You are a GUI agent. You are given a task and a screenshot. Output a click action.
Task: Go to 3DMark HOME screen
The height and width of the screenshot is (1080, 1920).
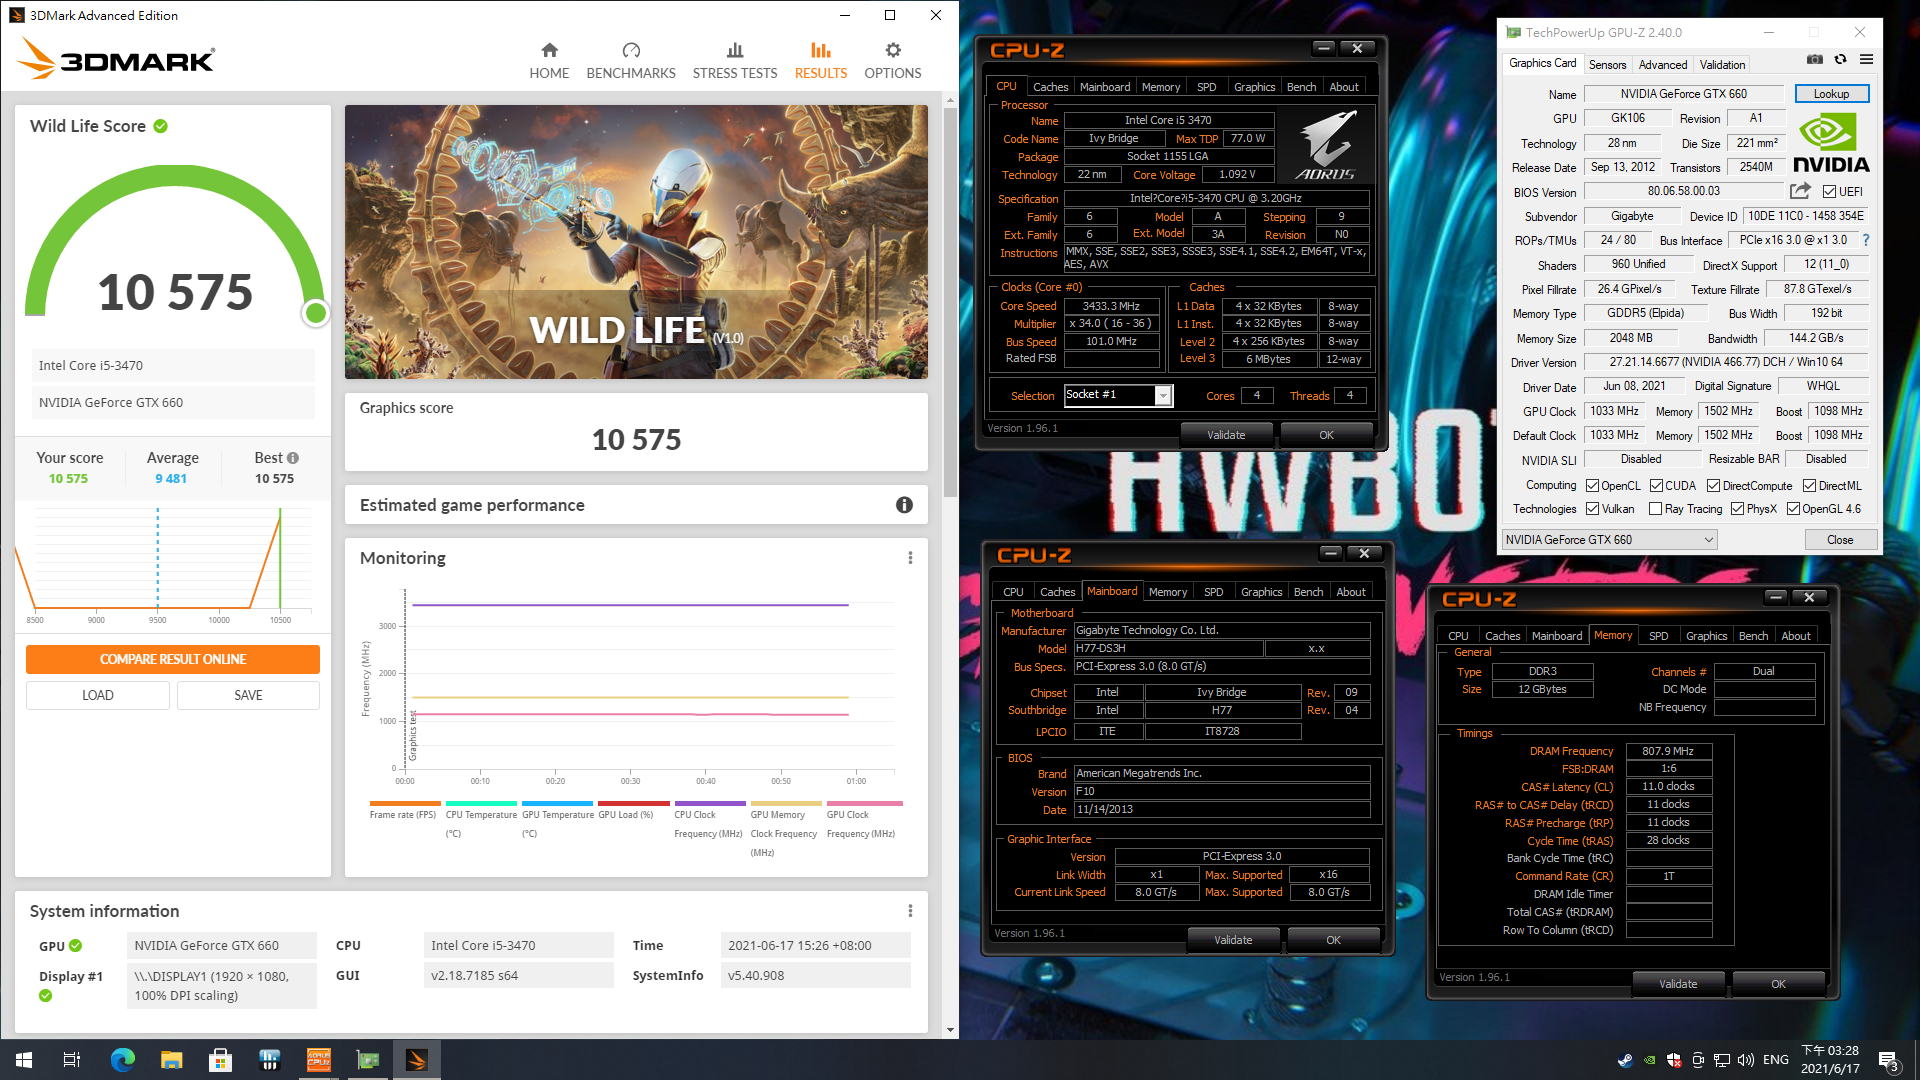(549, 61)
